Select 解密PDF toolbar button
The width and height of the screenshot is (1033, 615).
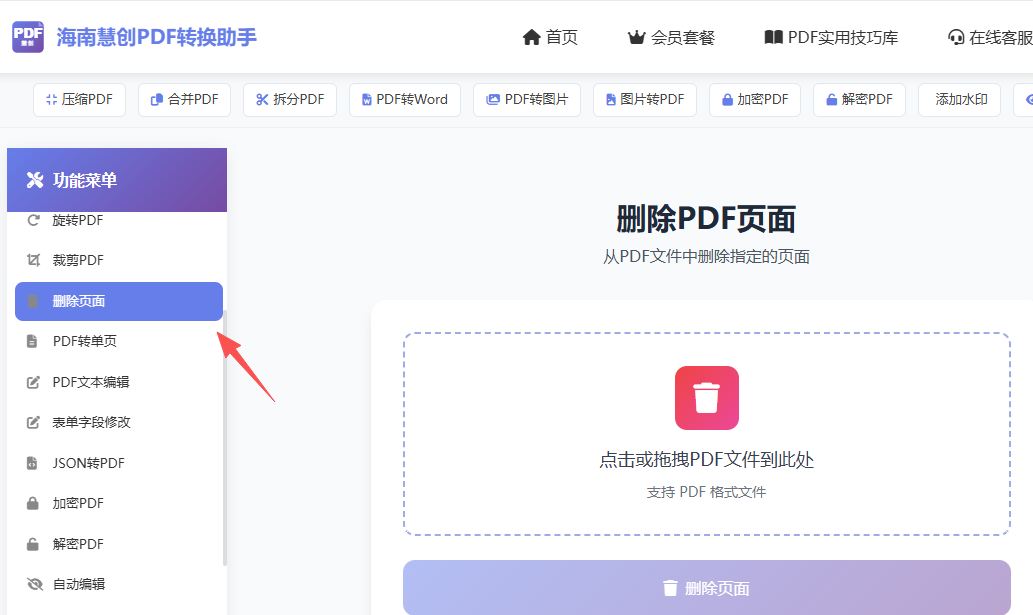point(860,99)
